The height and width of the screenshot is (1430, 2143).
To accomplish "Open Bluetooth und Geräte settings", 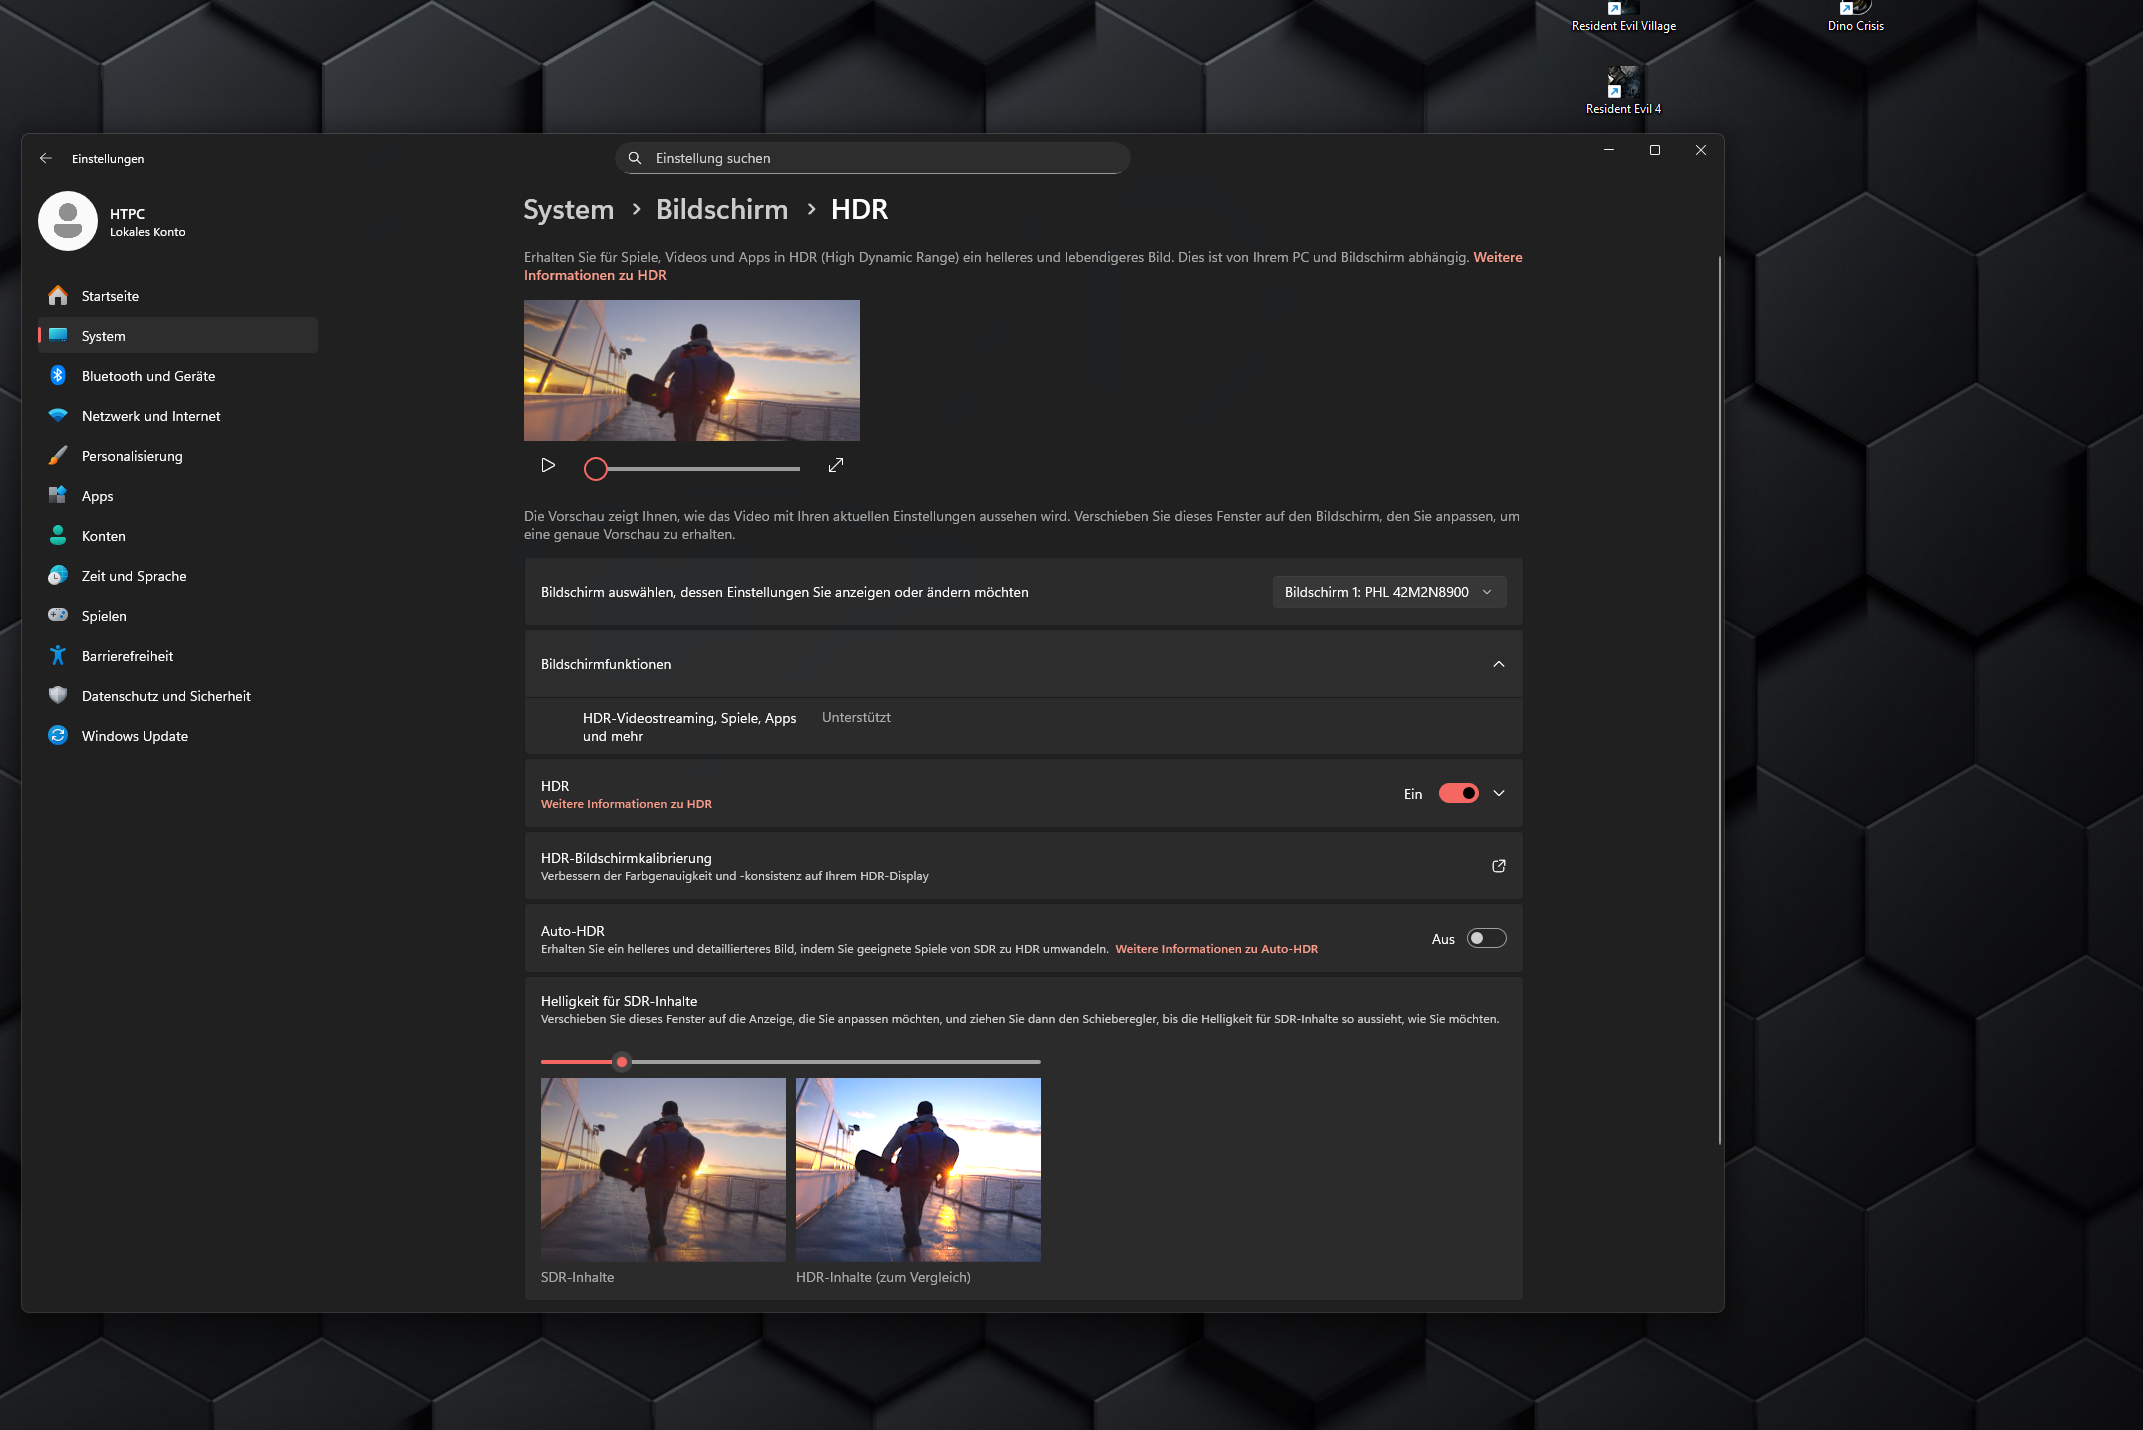I will pos(148,376).
